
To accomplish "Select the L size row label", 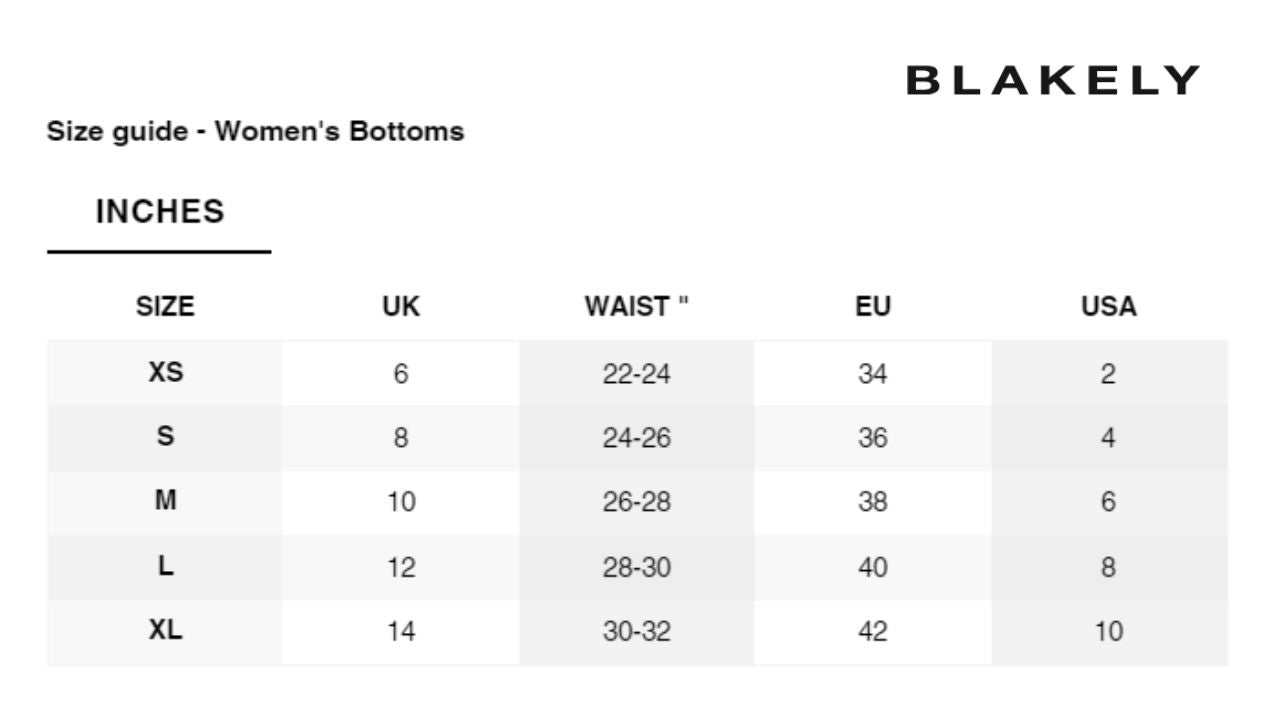I will click(x=165, y=566).
